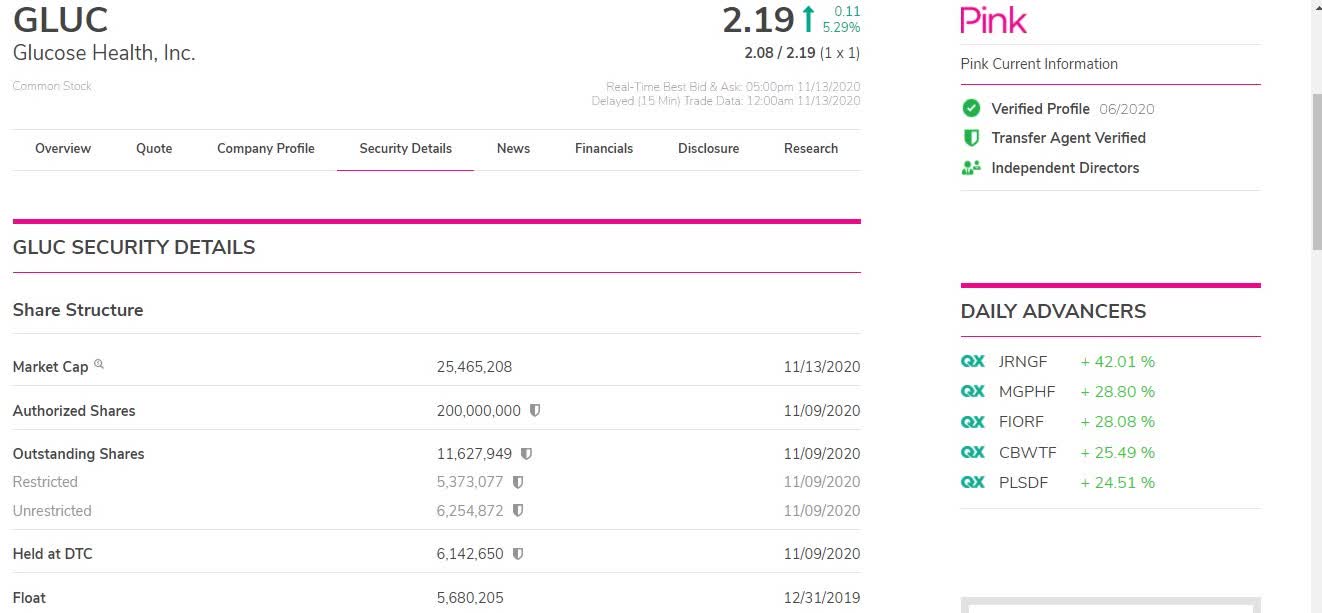The width and height of the screenshot is (1322, 613).
Task: Click the QX icon next to MGPHF
Action: 972,392
